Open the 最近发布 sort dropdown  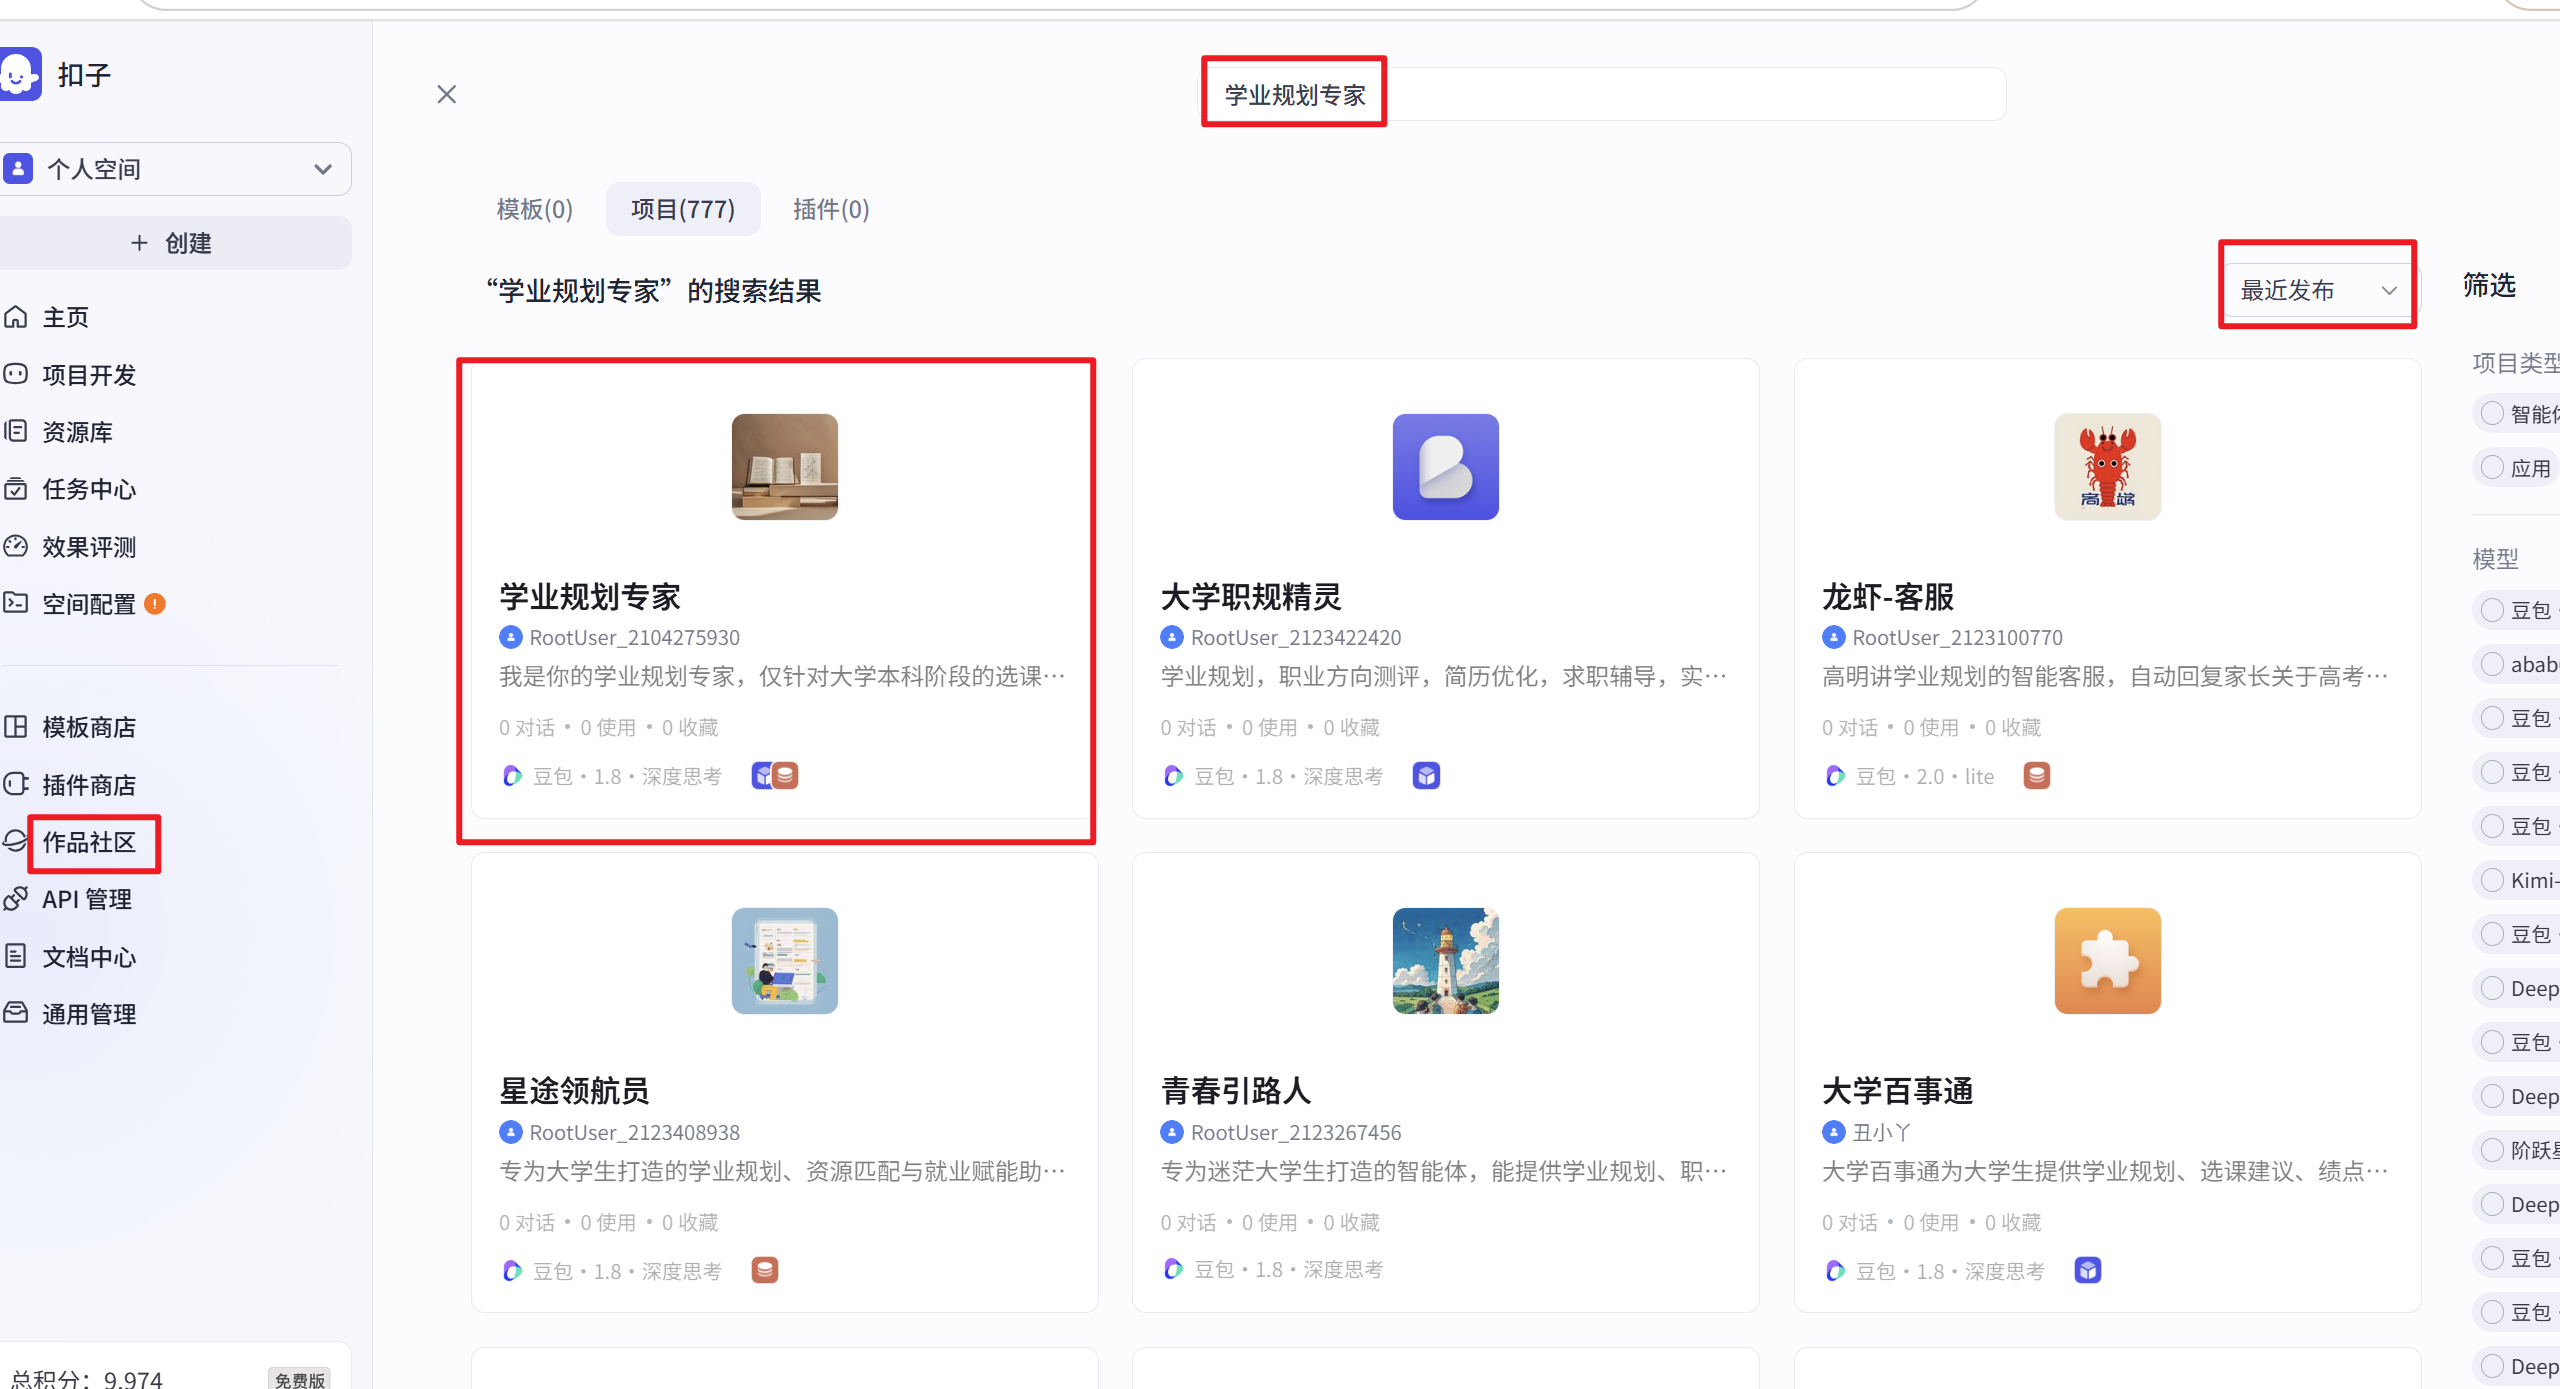coord(2316,290)
